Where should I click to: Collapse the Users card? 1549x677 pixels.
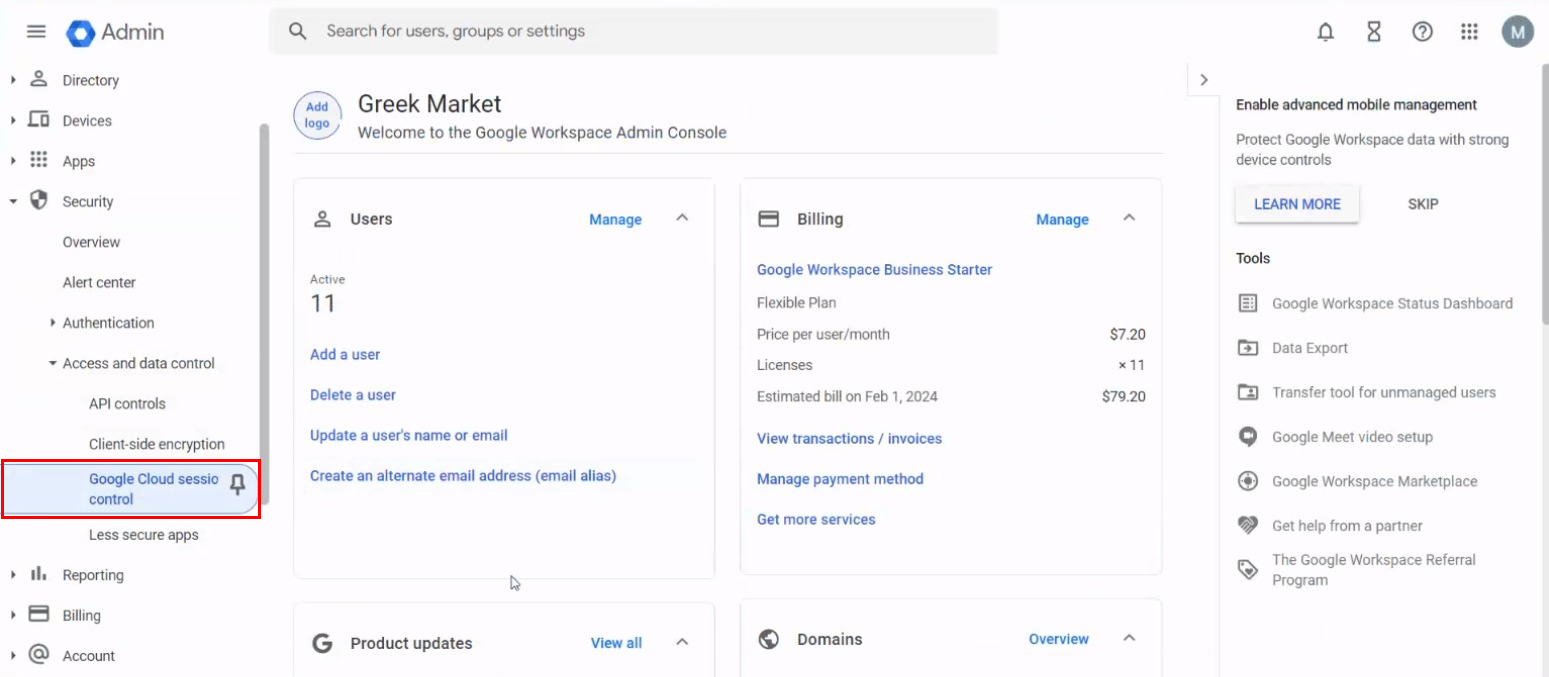[x=682, y=218]
